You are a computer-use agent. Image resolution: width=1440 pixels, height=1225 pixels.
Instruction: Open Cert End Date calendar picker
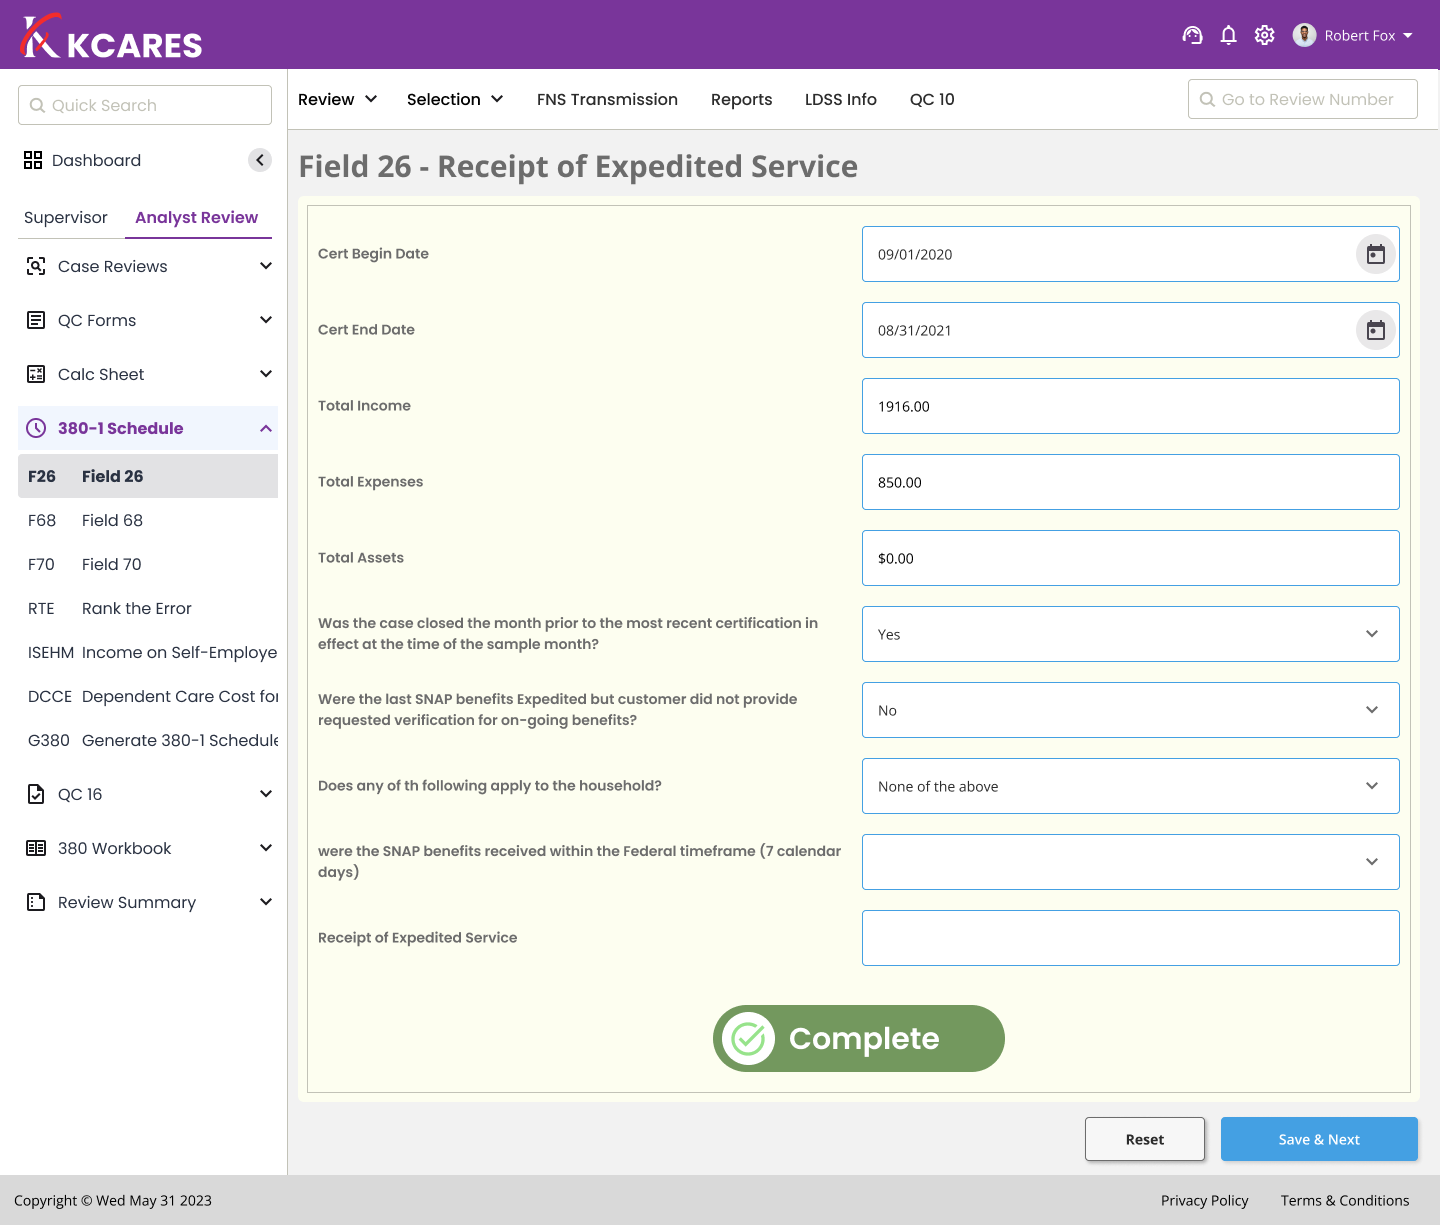(1375, 330)
